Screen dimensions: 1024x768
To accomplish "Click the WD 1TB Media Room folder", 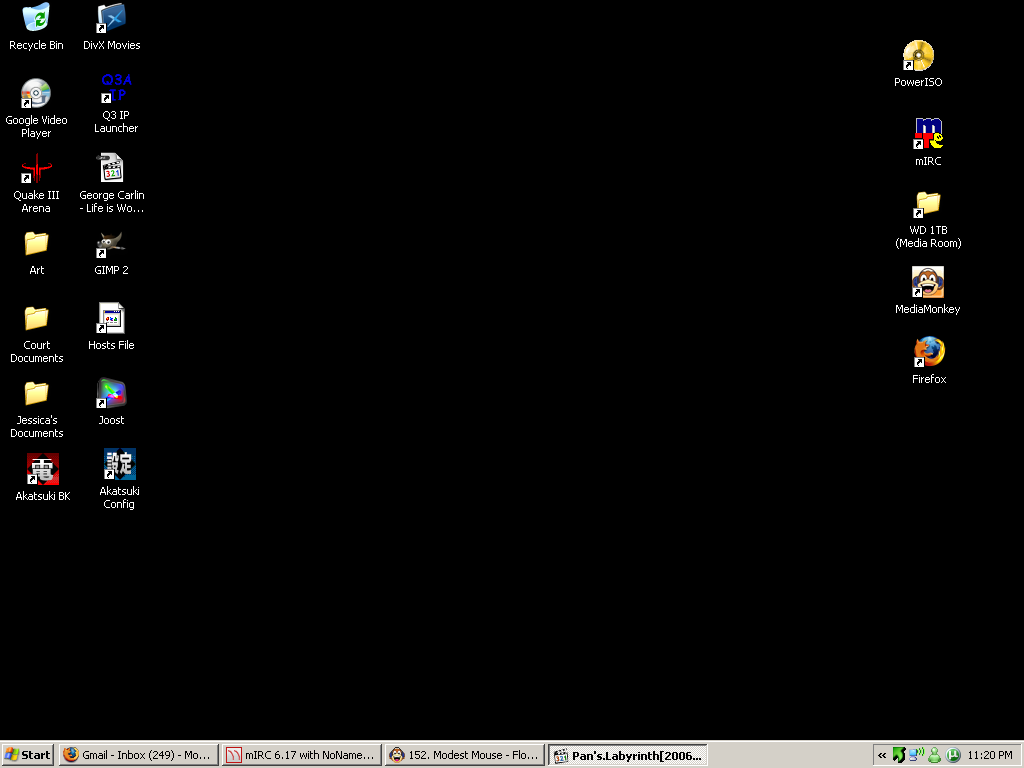I will [x=928, y=204].
